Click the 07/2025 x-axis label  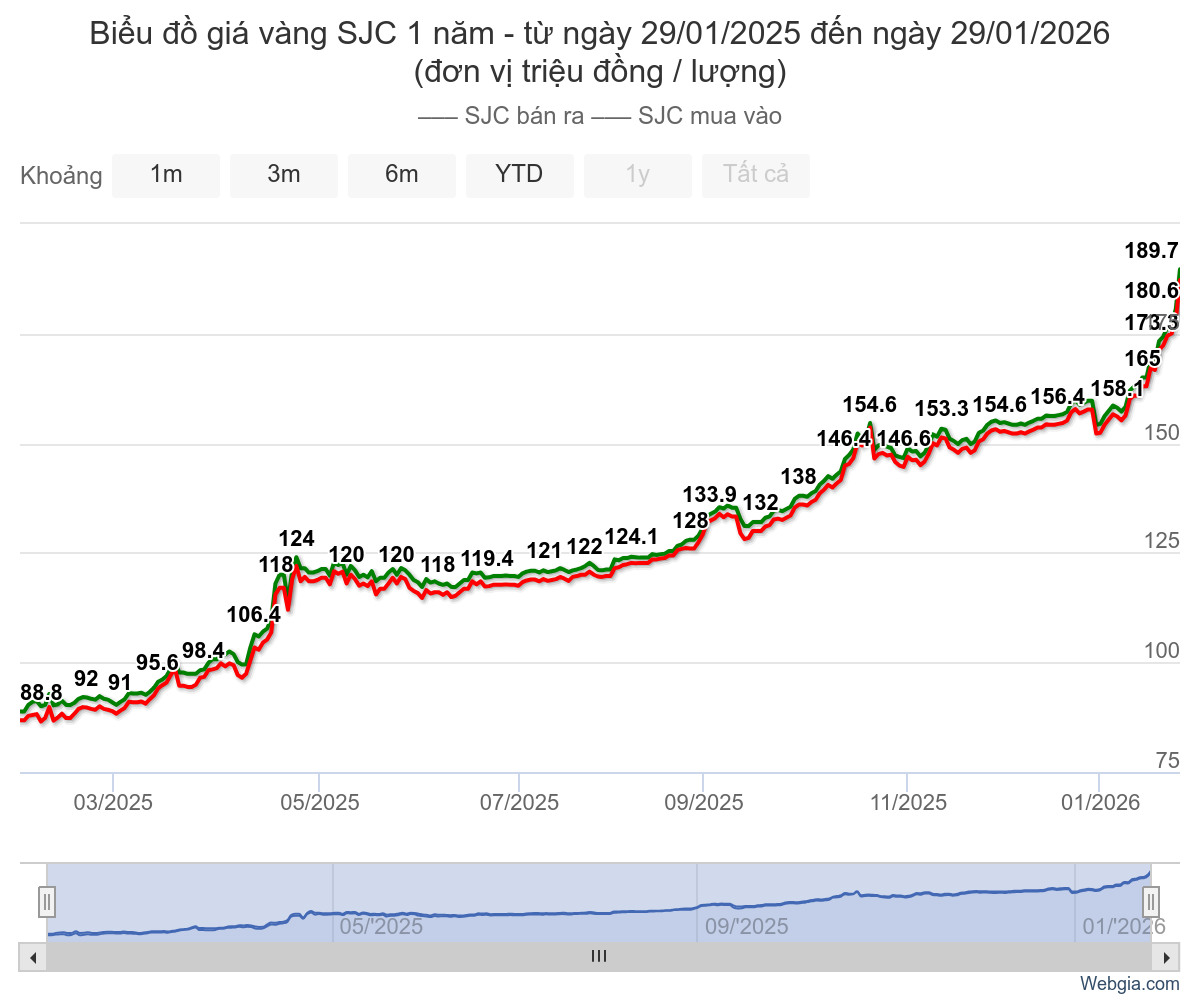(x=520, y=803)
